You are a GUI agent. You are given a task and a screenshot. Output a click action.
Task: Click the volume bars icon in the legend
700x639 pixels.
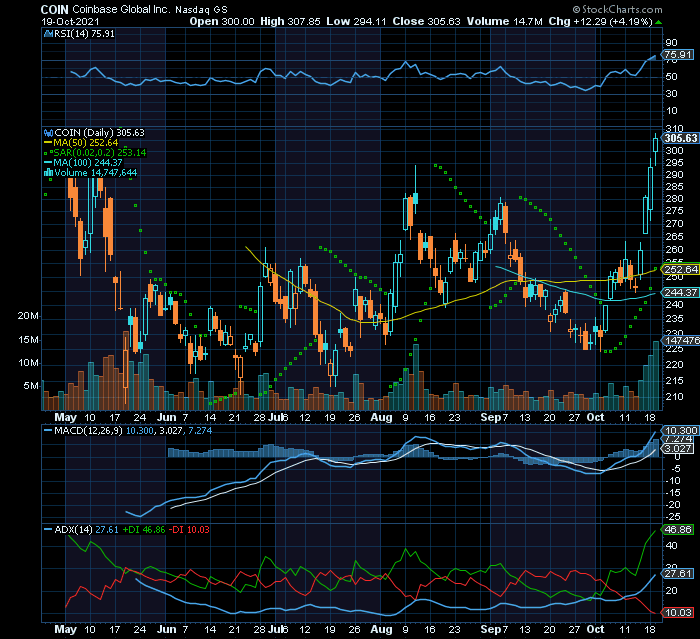click(49, 173)
